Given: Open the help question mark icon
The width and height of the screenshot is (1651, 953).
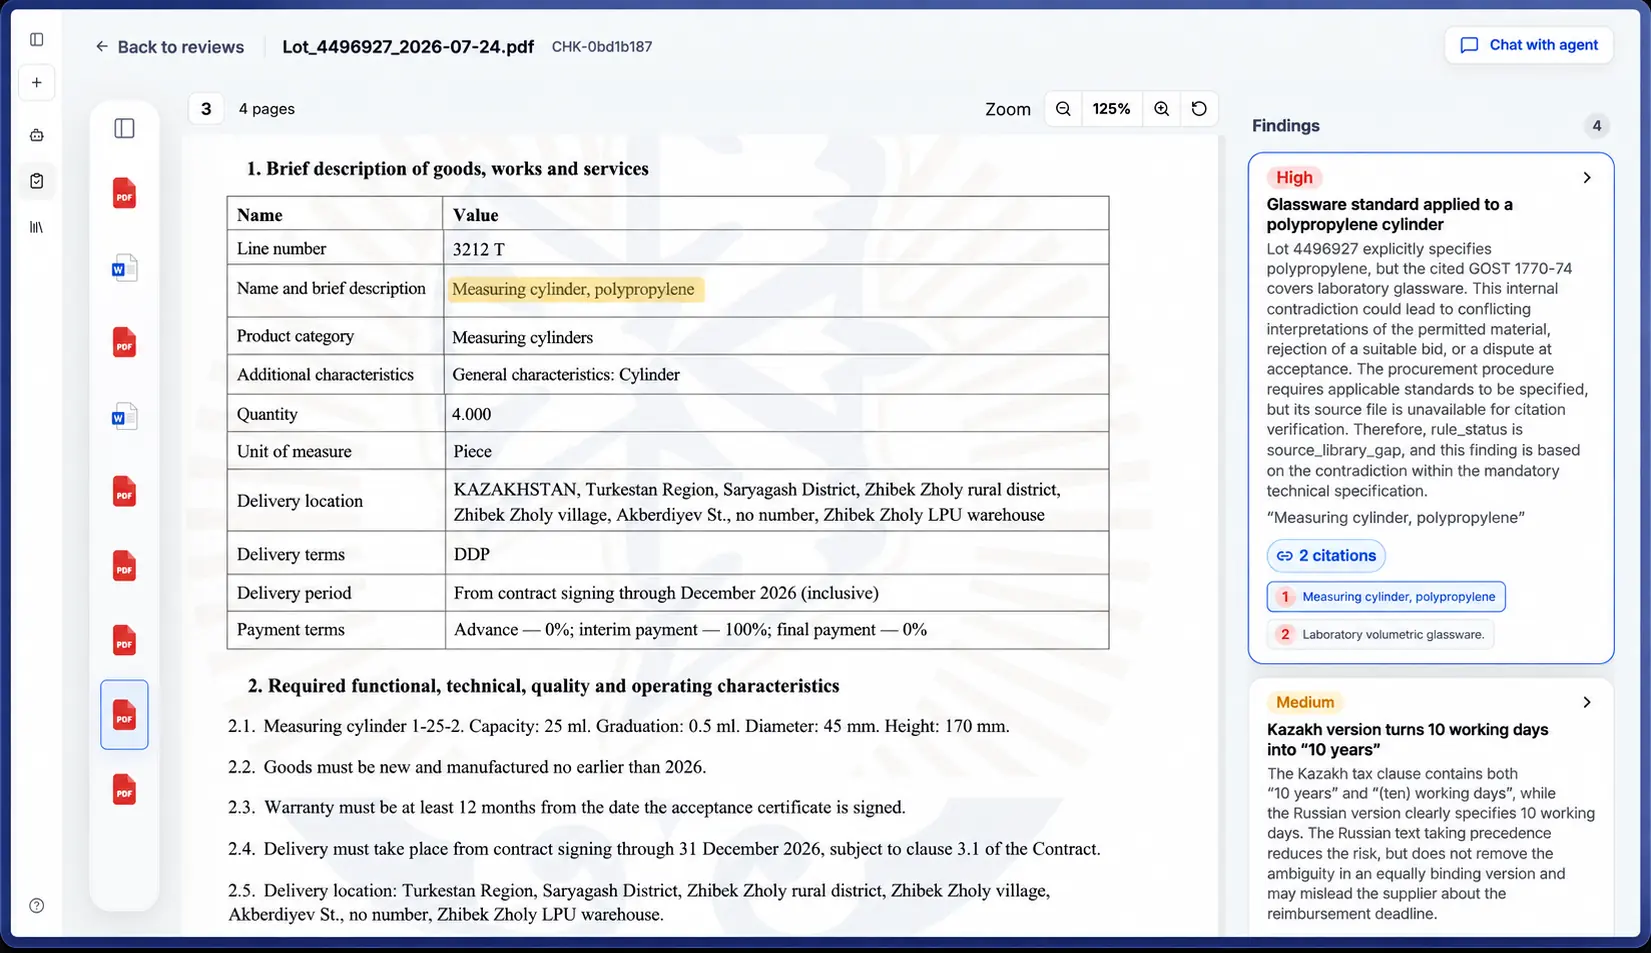Looking at the screenshot, I should (37, 906).
